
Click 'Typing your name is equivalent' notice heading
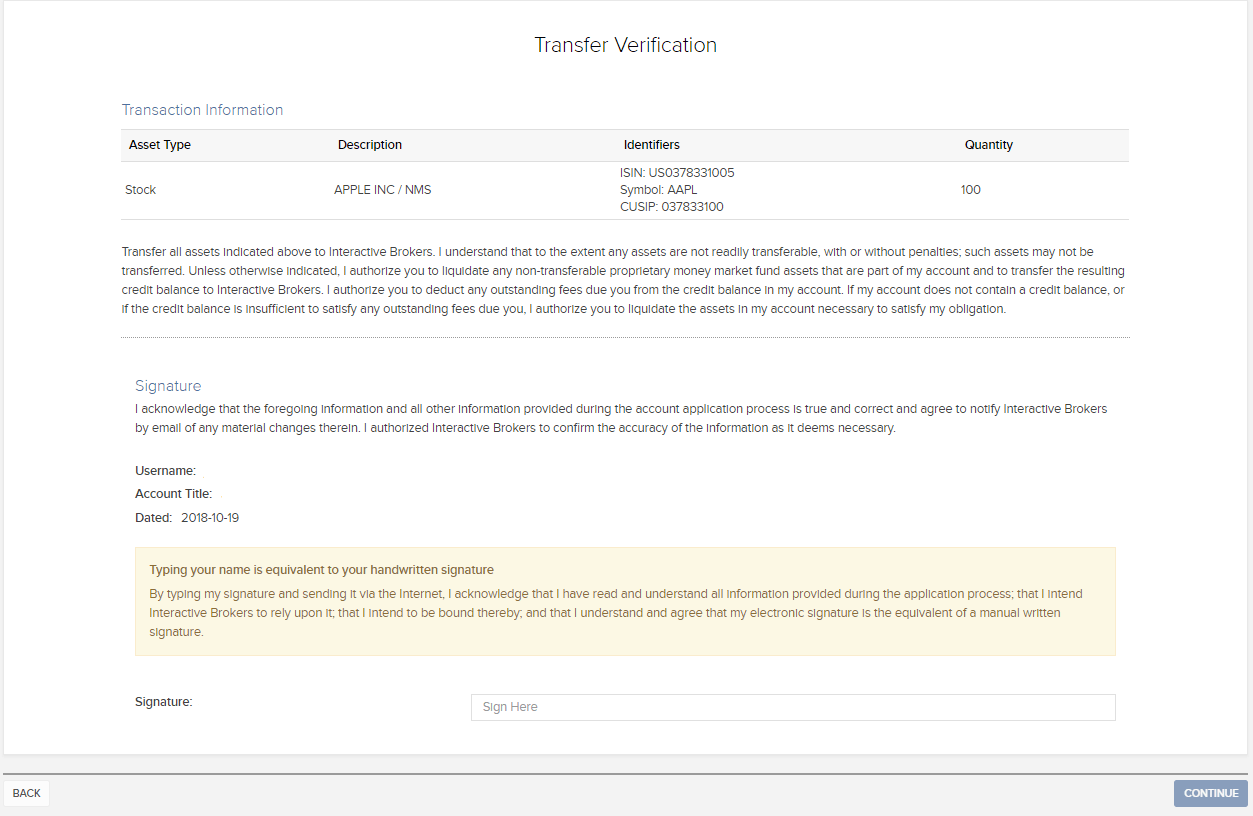(322, 570)
